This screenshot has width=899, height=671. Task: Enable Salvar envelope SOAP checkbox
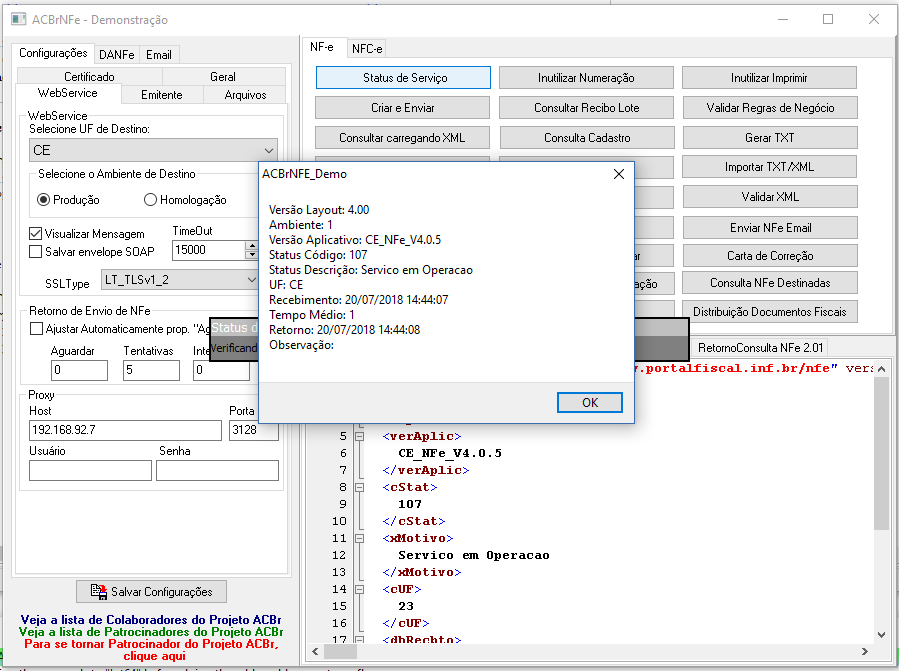pos(36,252)
